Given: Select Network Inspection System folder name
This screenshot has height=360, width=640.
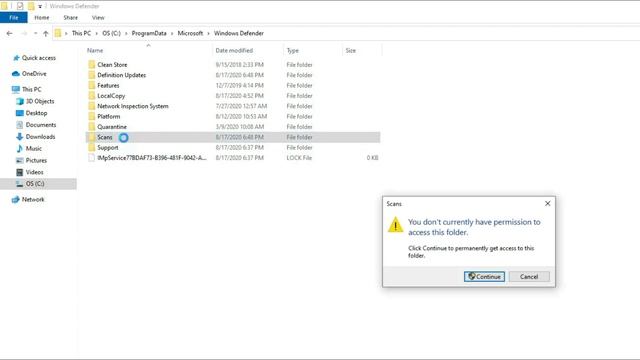Looking at the screenshot, I should (133, 106).
